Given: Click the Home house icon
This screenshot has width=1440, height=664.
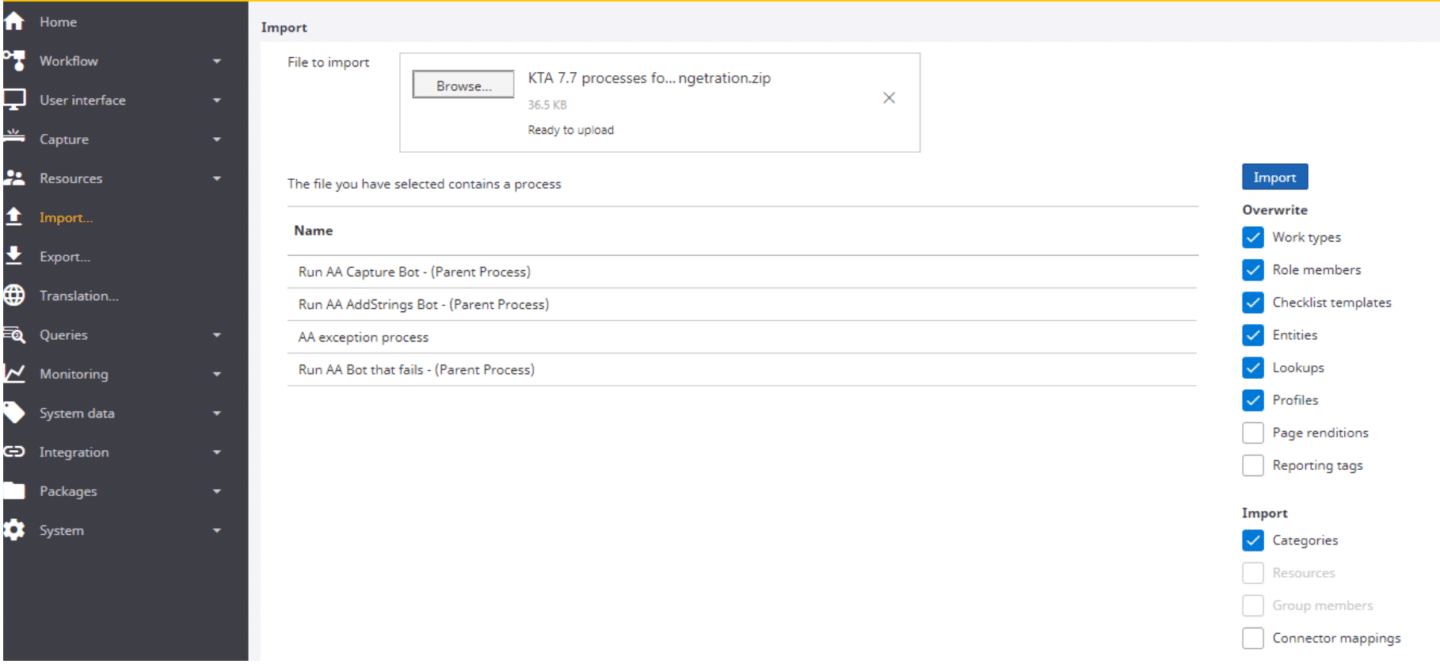Looking at the screenshot, I should click(x=14, y=21).
